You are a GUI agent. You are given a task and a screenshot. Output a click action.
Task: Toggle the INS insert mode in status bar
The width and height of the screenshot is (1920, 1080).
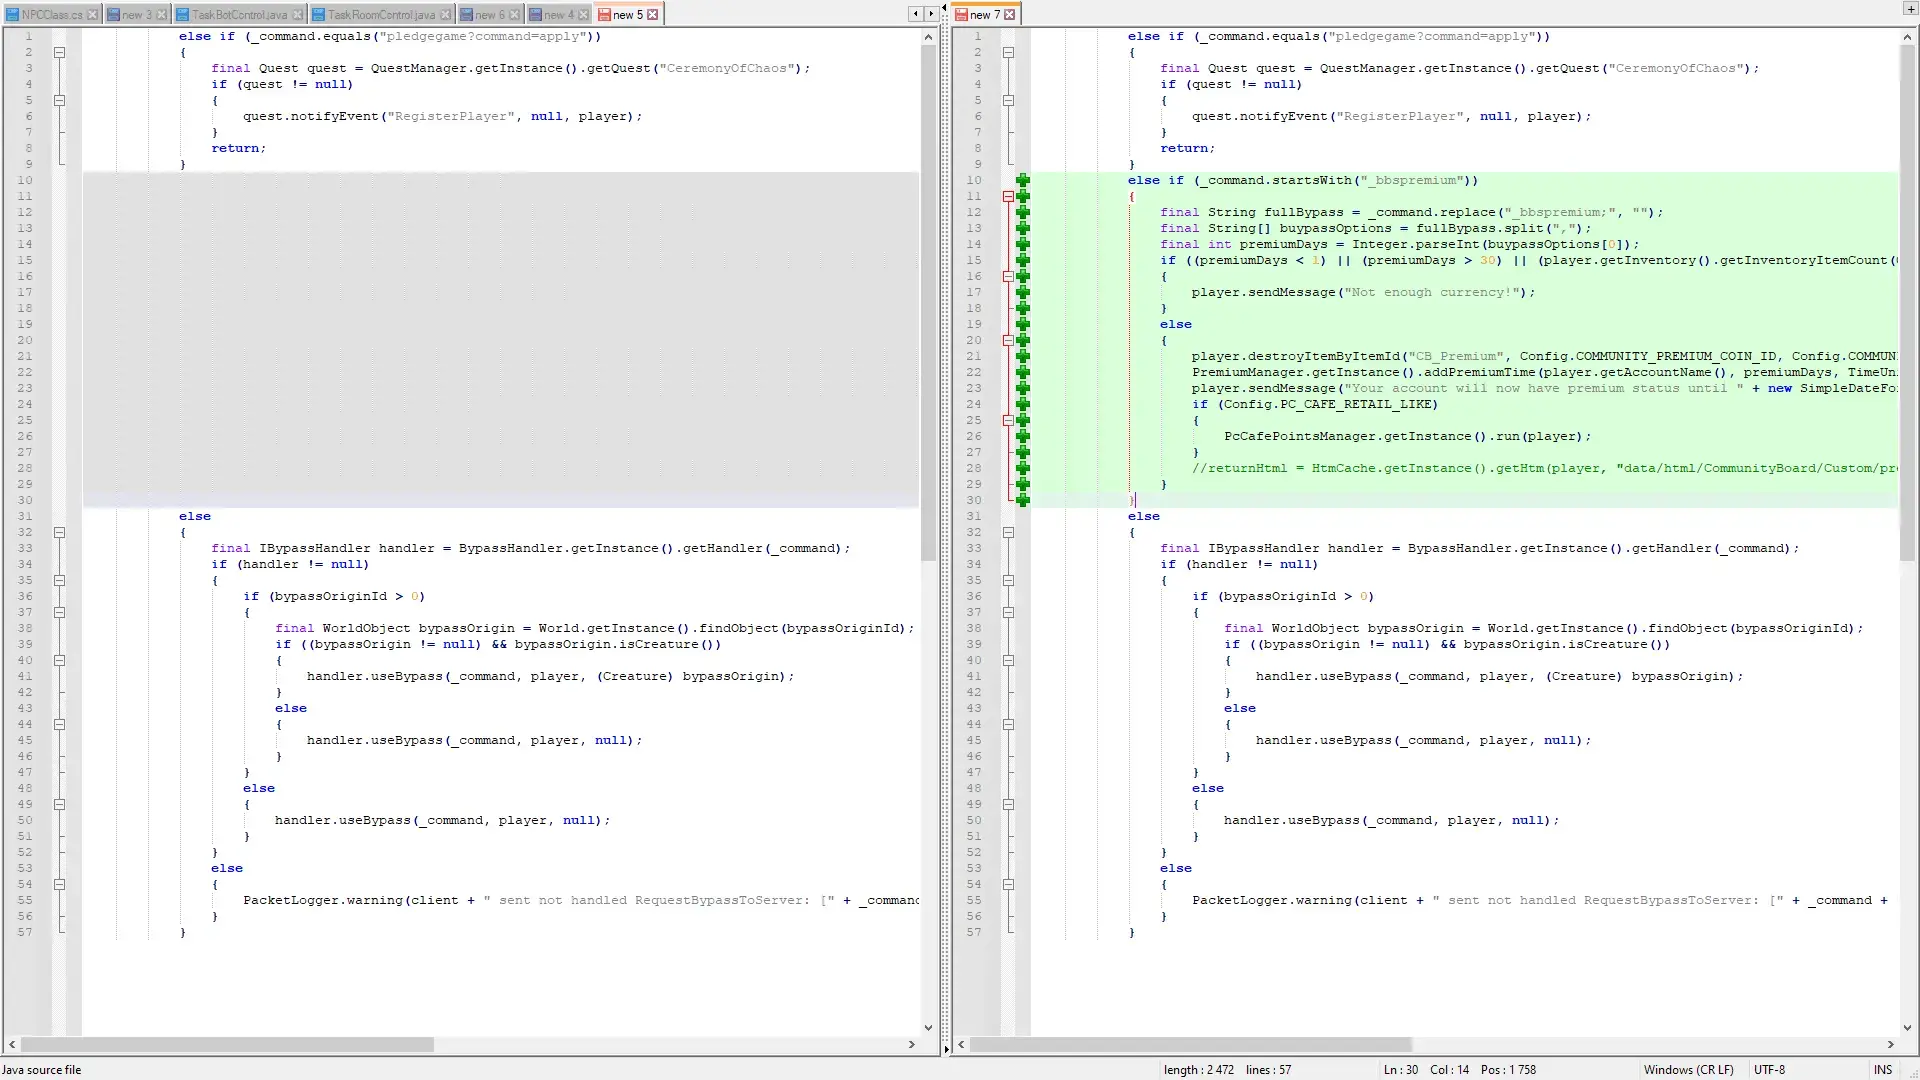(1883, 1070)
